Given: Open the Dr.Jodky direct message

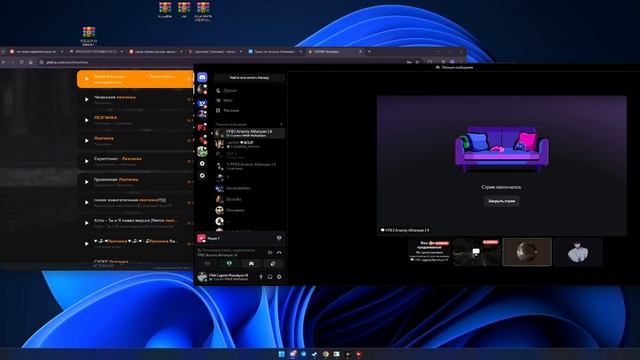Looking at the screenshot, I should pos(249,199).
